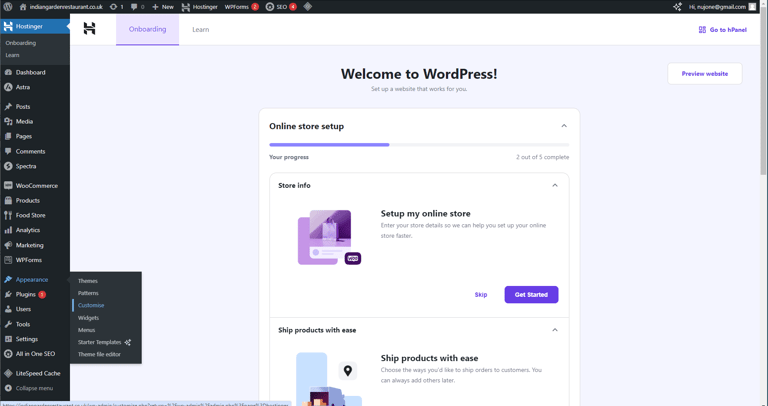Image resolution: width=768 pixels, height=406 pixels.
Task: Collapse Ship products with ease chevron
Action: tap(555, 330)
